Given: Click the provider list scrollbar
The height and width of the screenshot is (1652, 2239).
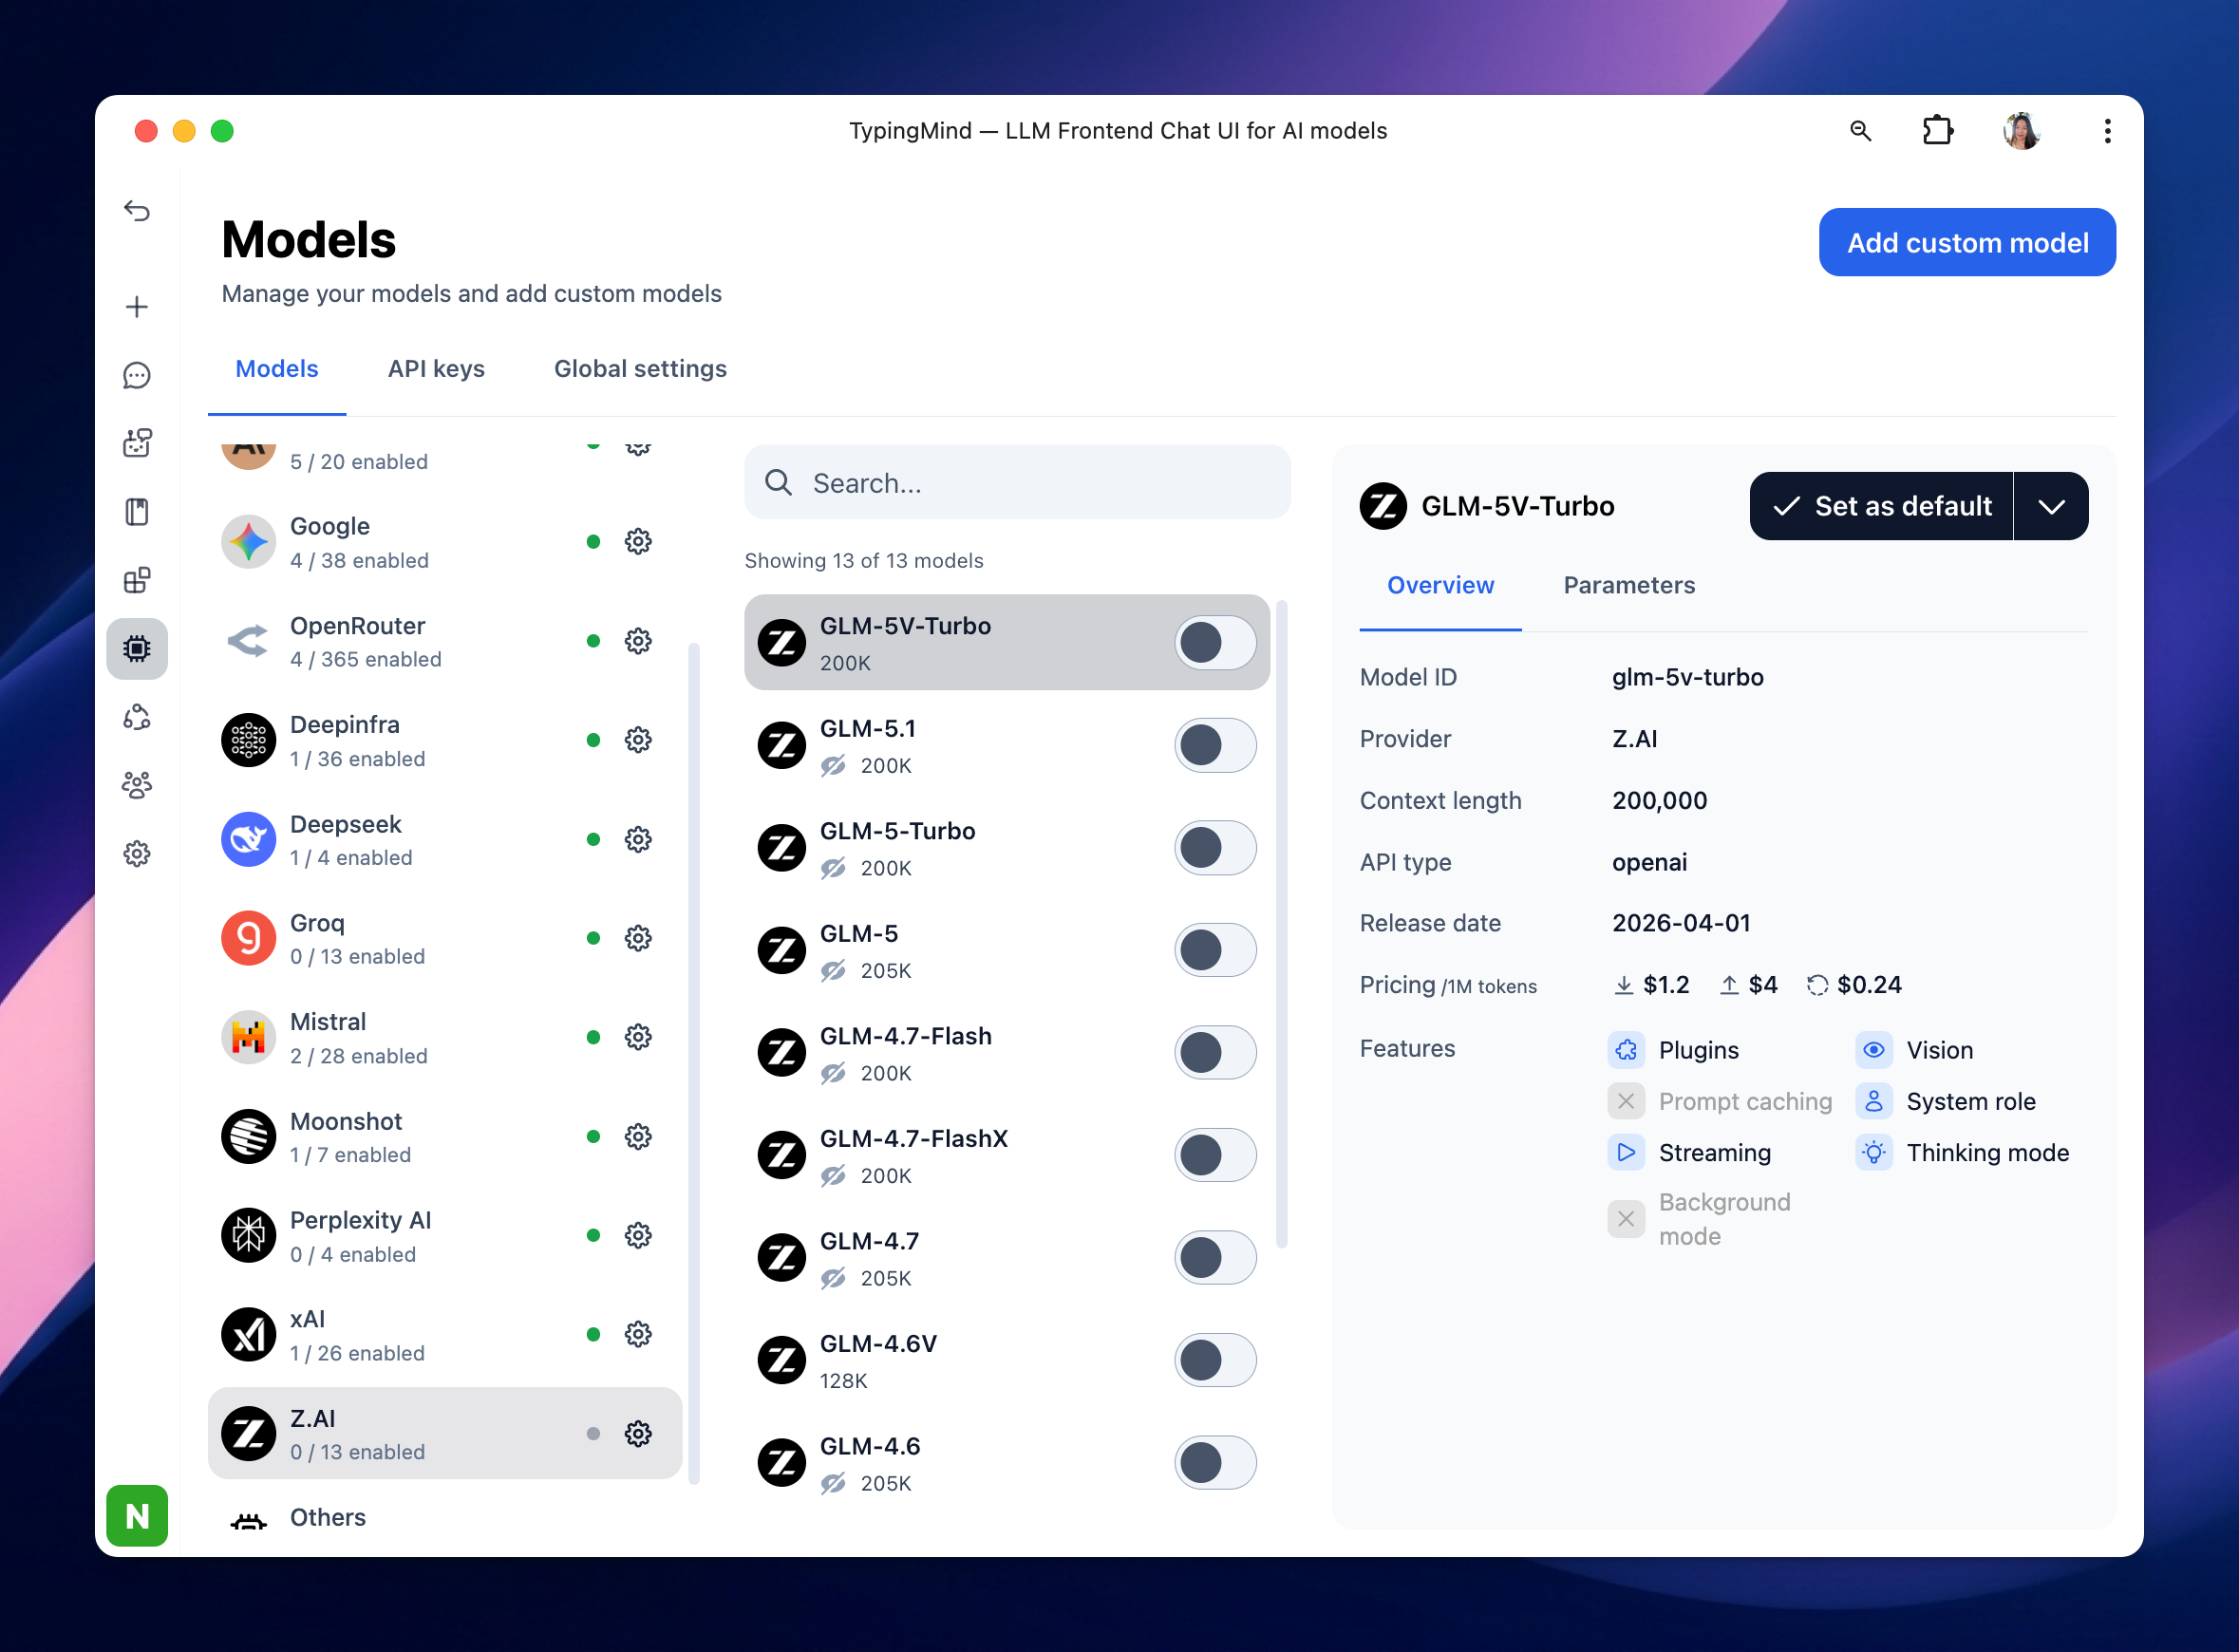Looking at the screenshot, I should tap(694, 1065).
